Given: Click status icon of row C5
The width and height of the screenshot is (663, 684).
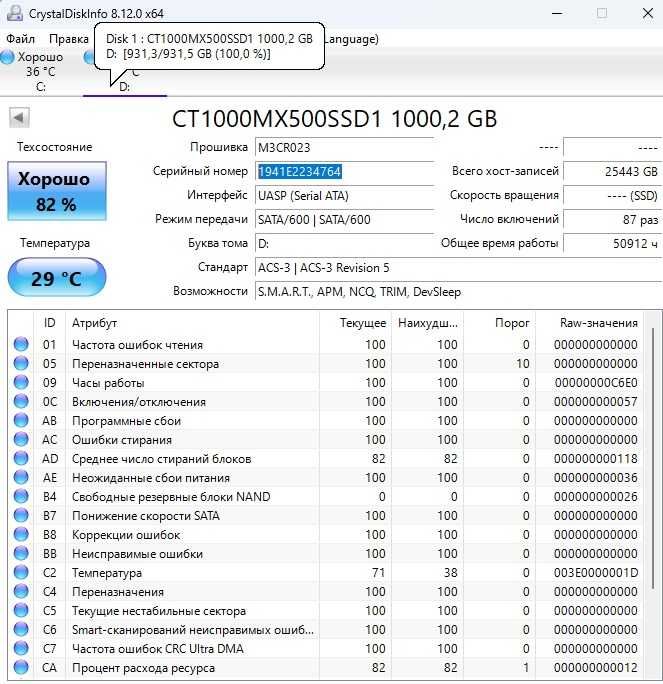Looking at the screenshot, I should (21, 611).
